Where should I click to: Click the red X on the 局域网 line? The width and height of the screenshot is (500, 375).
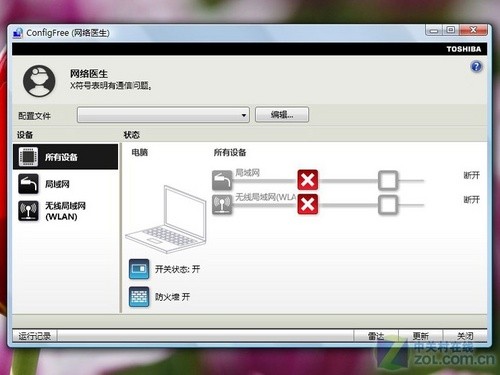coord(307,180)
